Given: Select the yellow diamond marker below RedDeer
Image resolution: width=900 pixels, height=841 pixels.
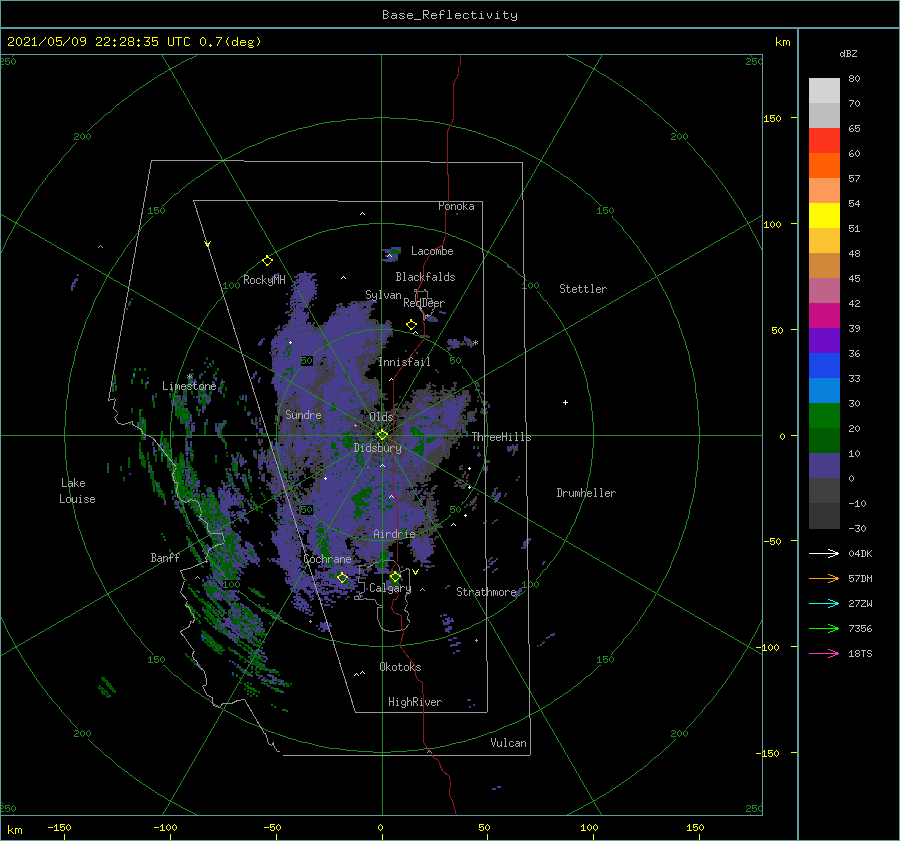Looking at the screenshot, I should [411, 325].
